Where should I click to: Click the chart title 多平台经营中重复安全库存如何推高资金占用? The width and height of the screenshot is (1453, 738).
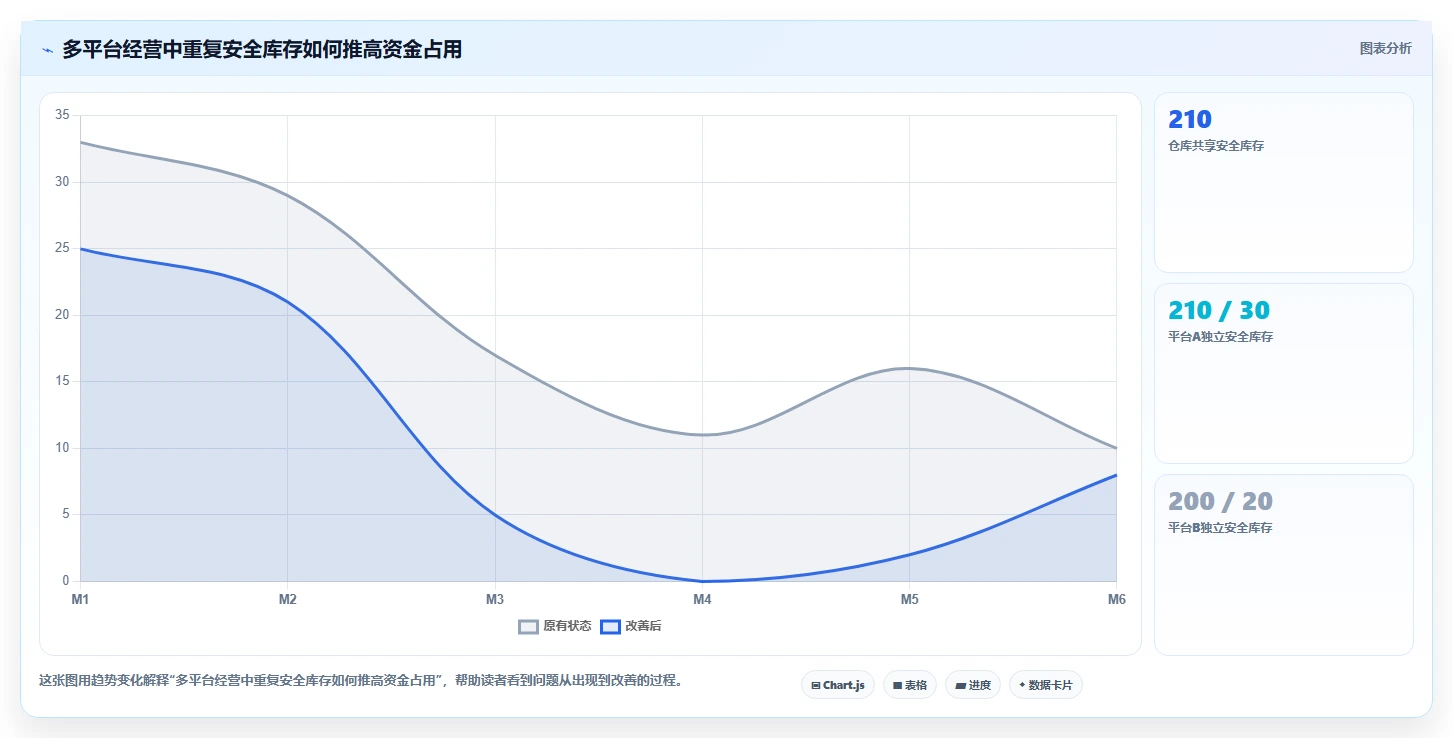point(262,49)
